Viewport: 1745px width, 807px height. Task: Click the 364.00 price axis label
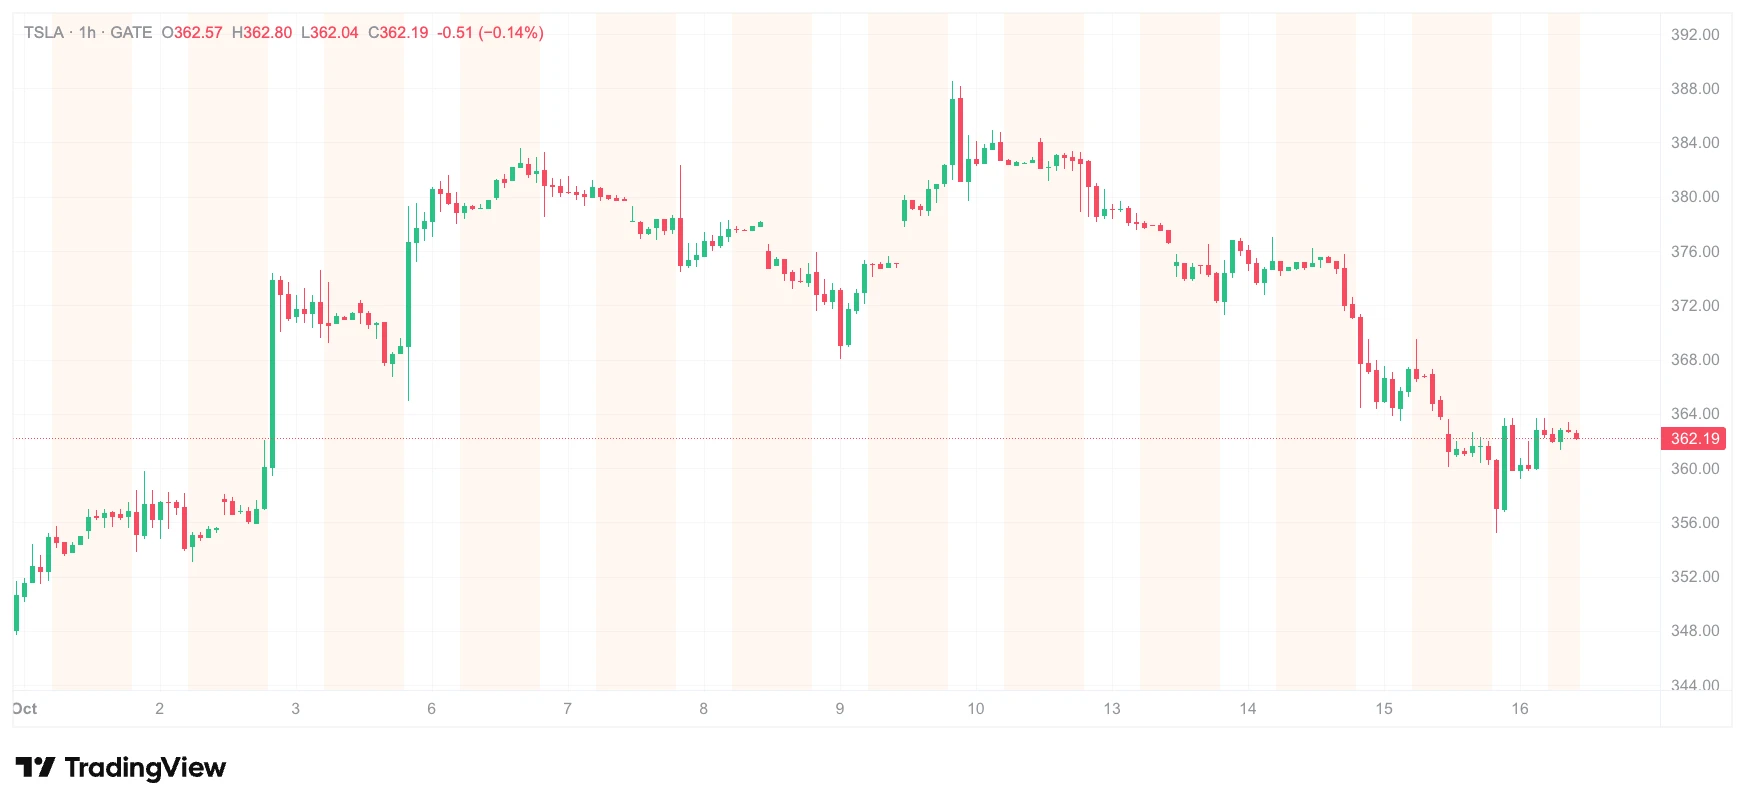click(1695, 413)
